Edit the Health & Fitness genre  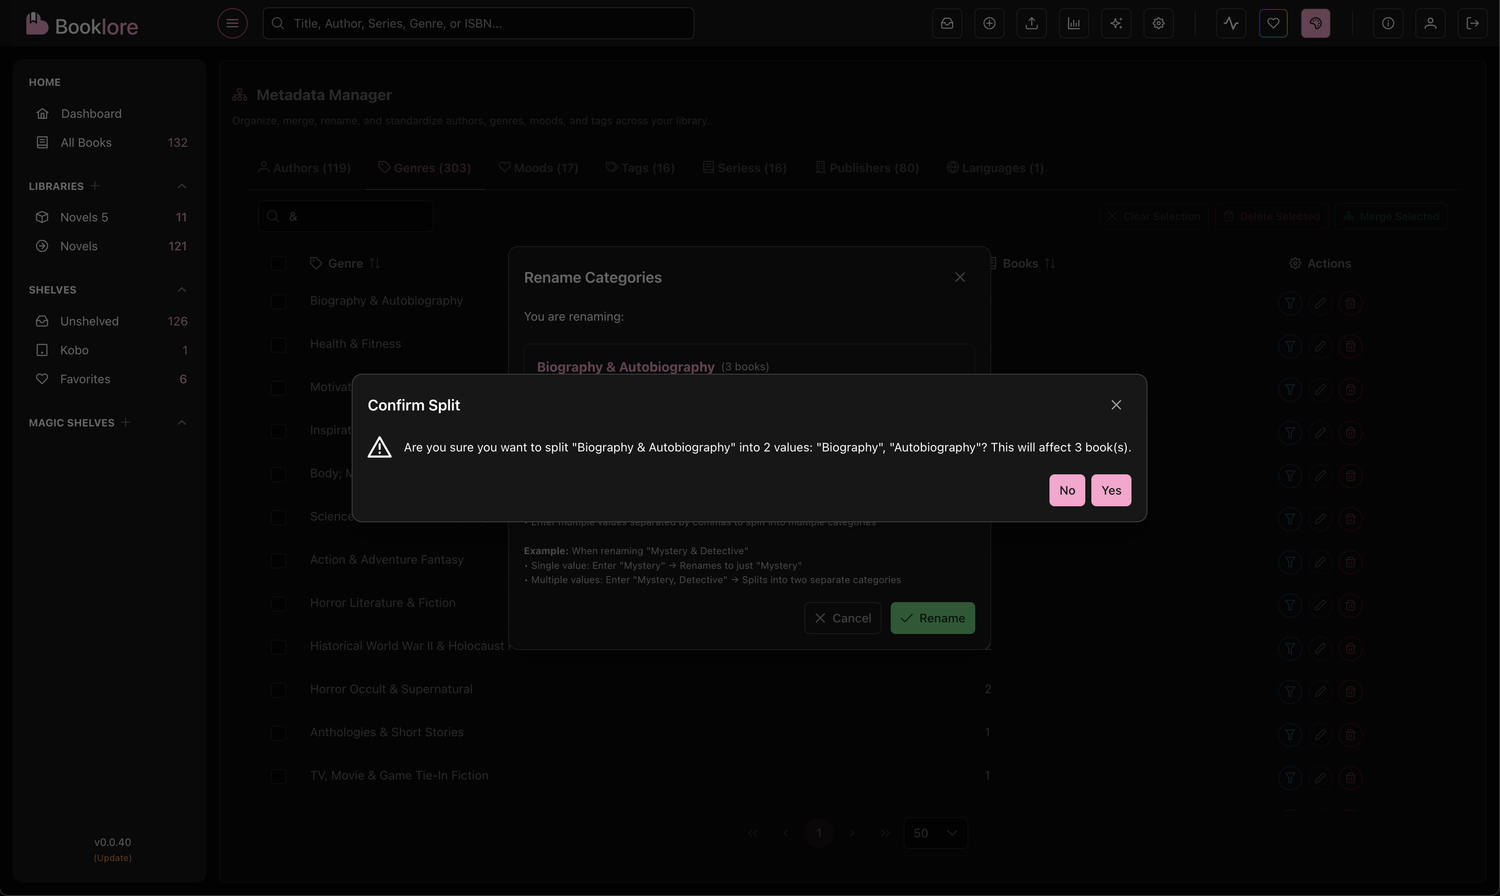pyautogui.click(x=1320, y=346)
